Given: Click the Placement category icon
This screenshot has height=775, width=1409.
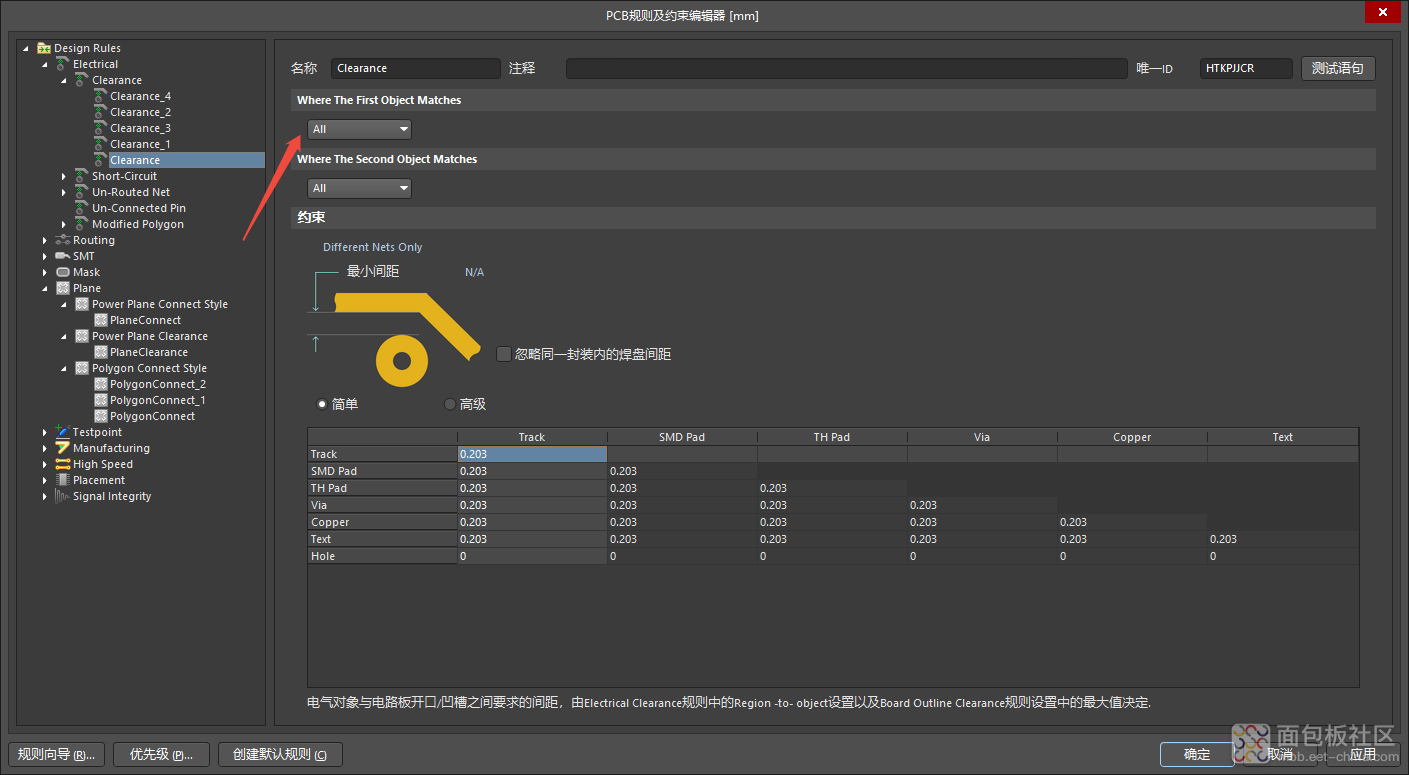Looking at the screenshot, I should pyautogui.click(x=63, y=480).
